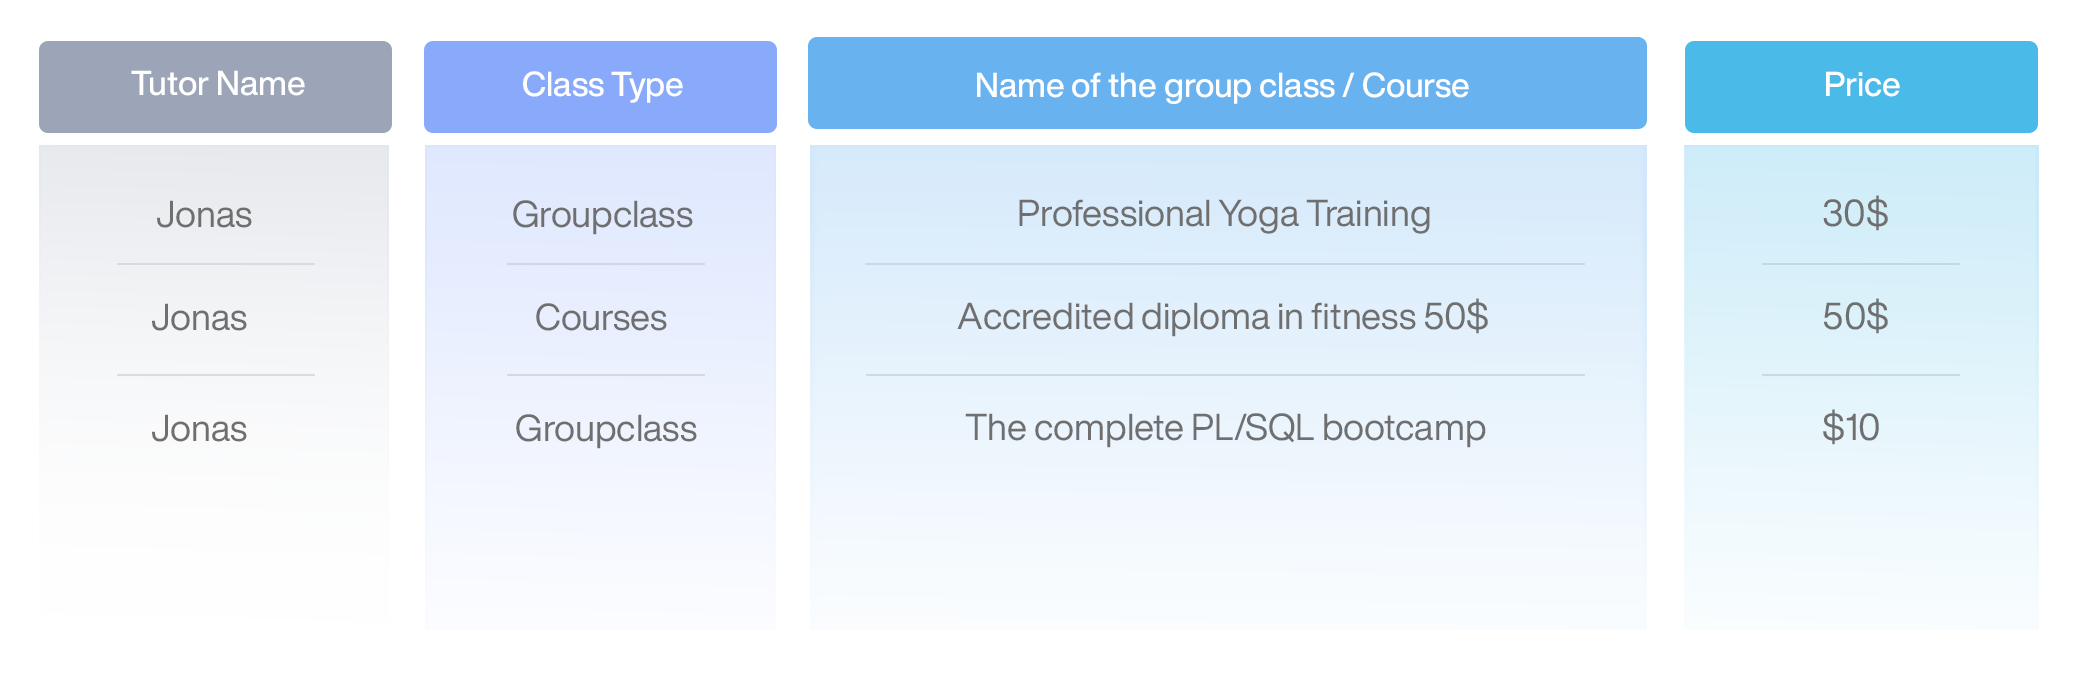This screenshot has width=2080, height=674.
Task: Select the 50$ cell in the Price column
Action: click(x=1855, y=317)
